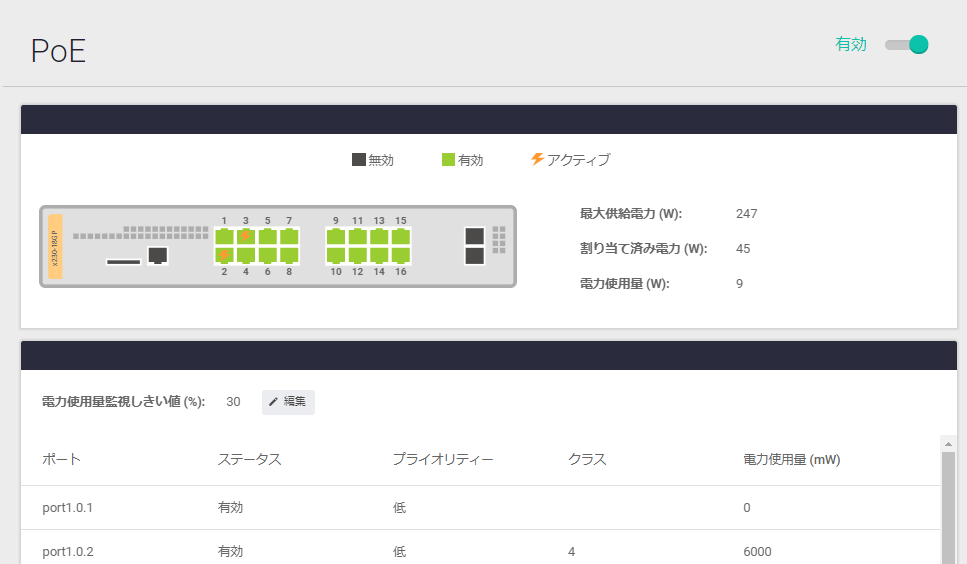
Task: Toggle the PoE 有効 switch off
Action: 907,45
